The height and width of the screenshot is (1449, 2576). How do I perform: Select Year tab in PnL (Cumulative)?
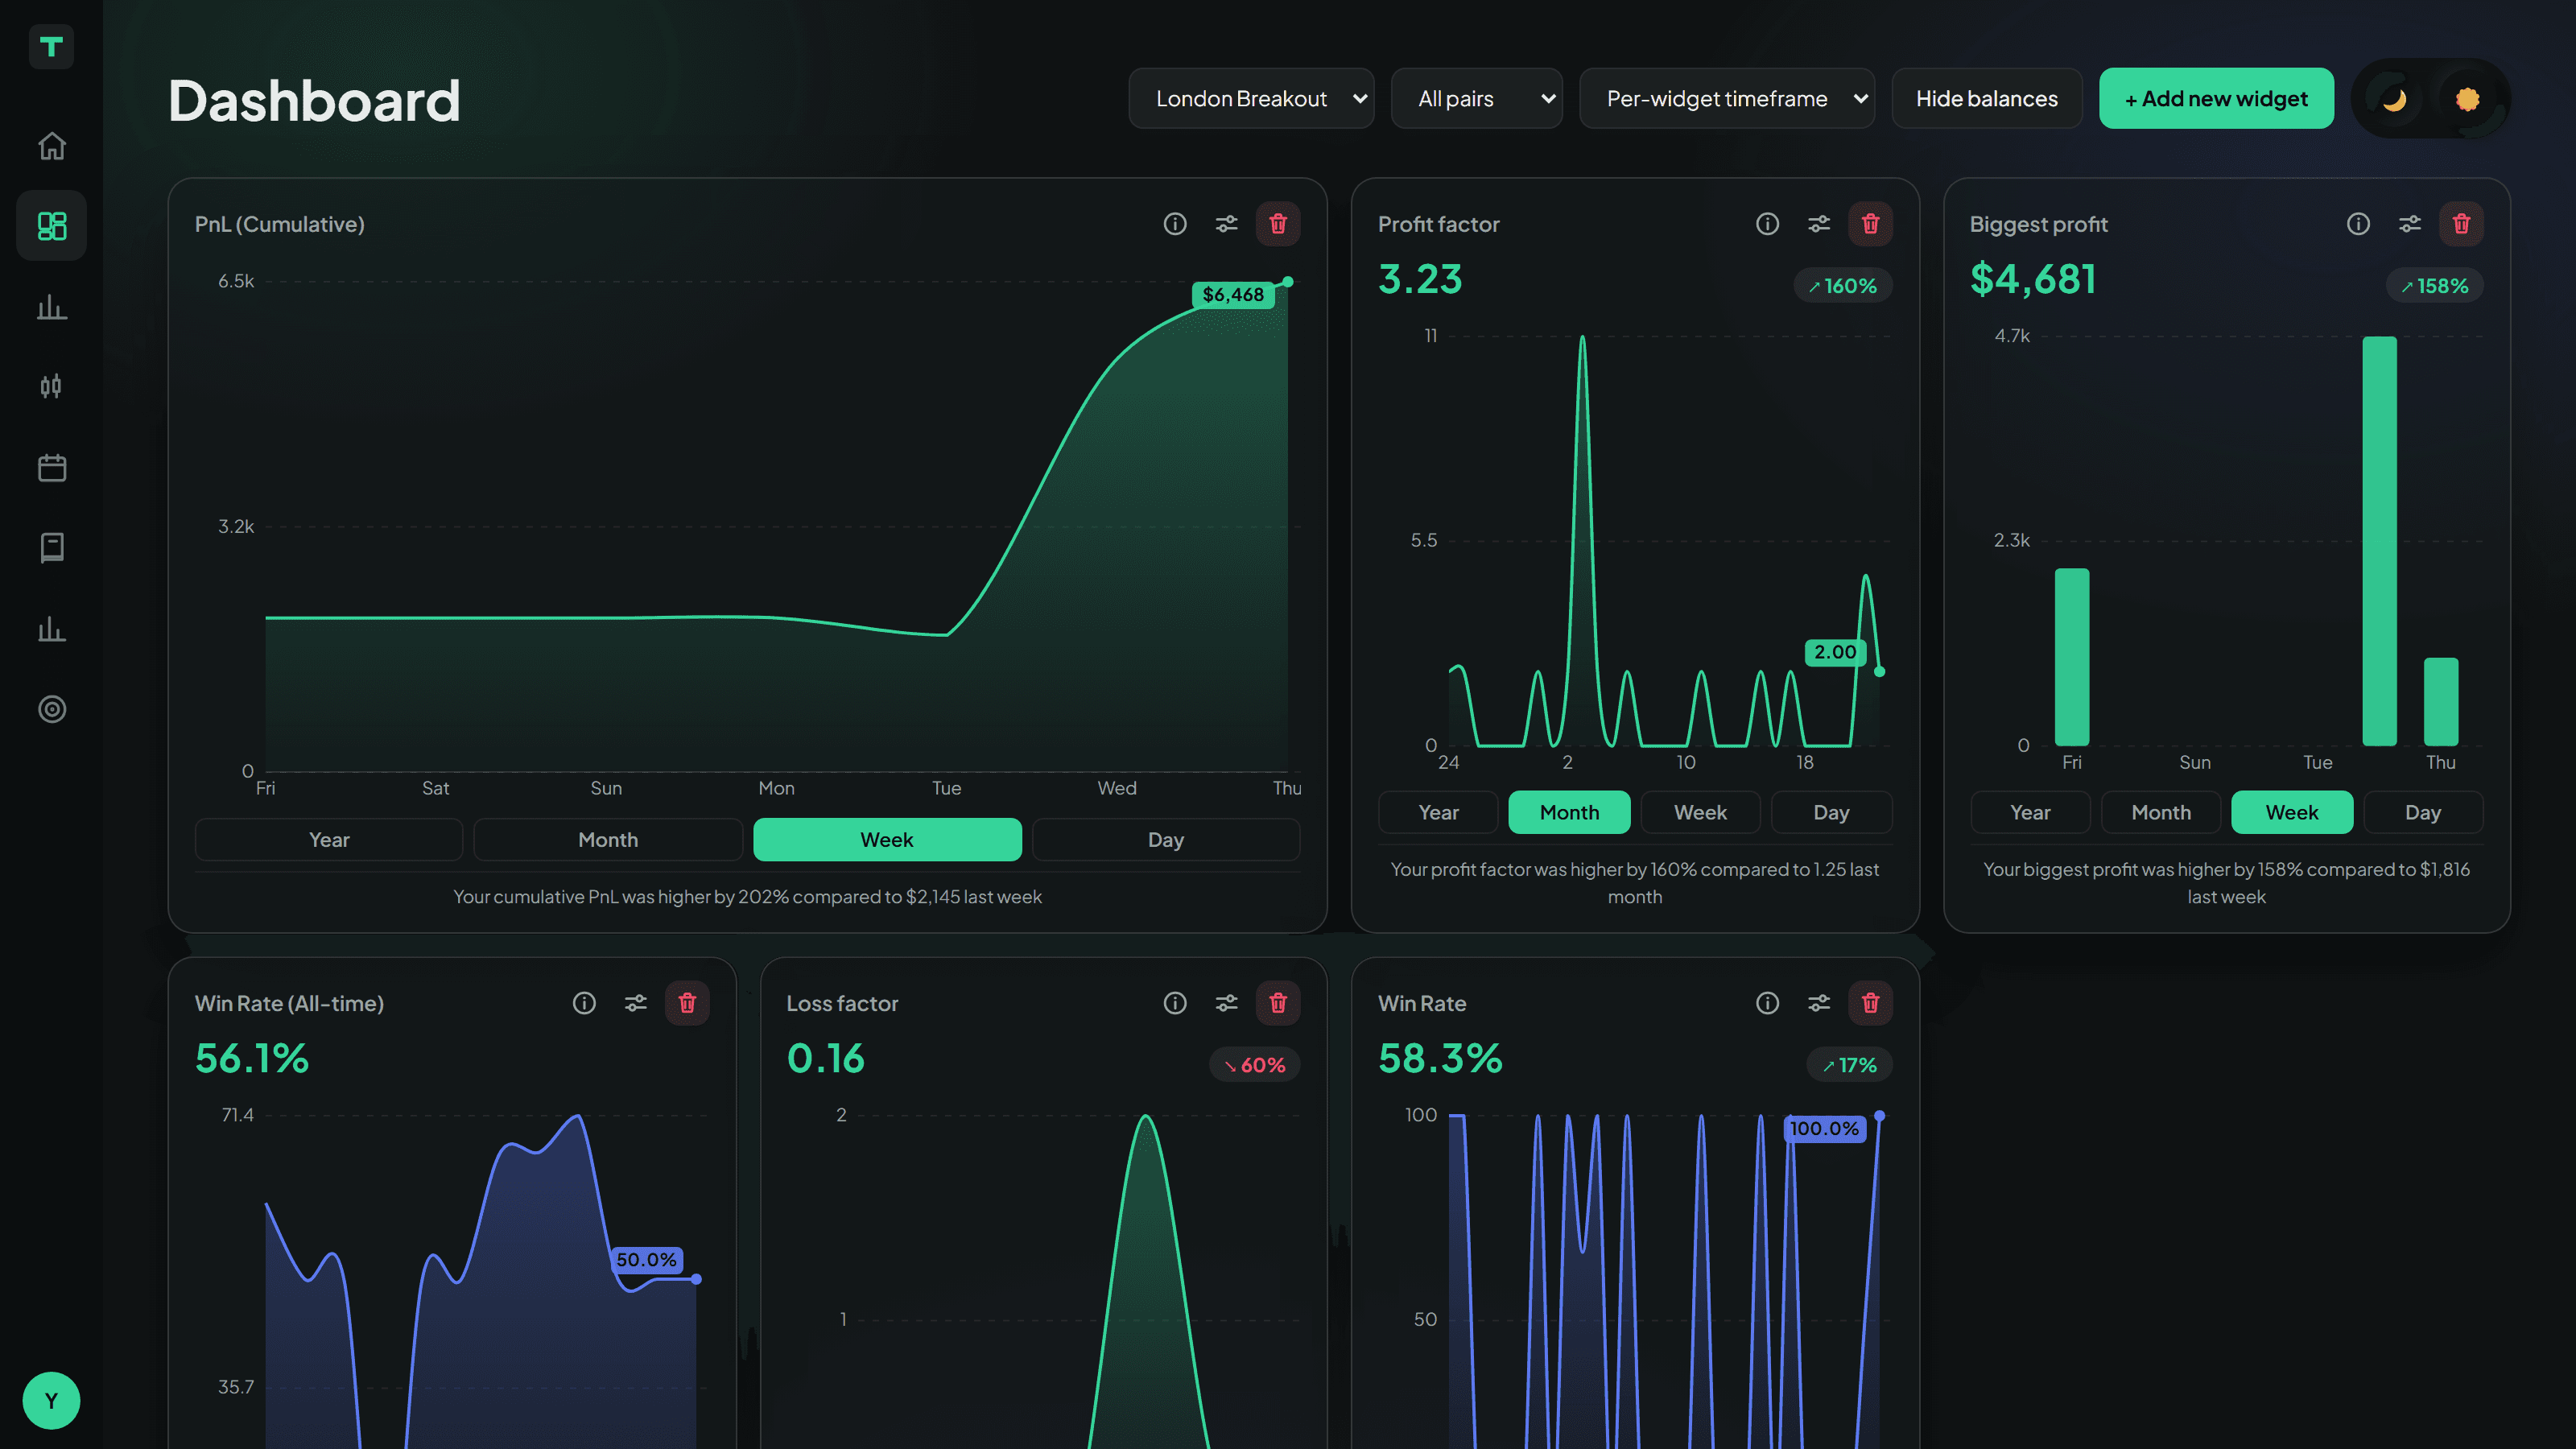(329, 839)
